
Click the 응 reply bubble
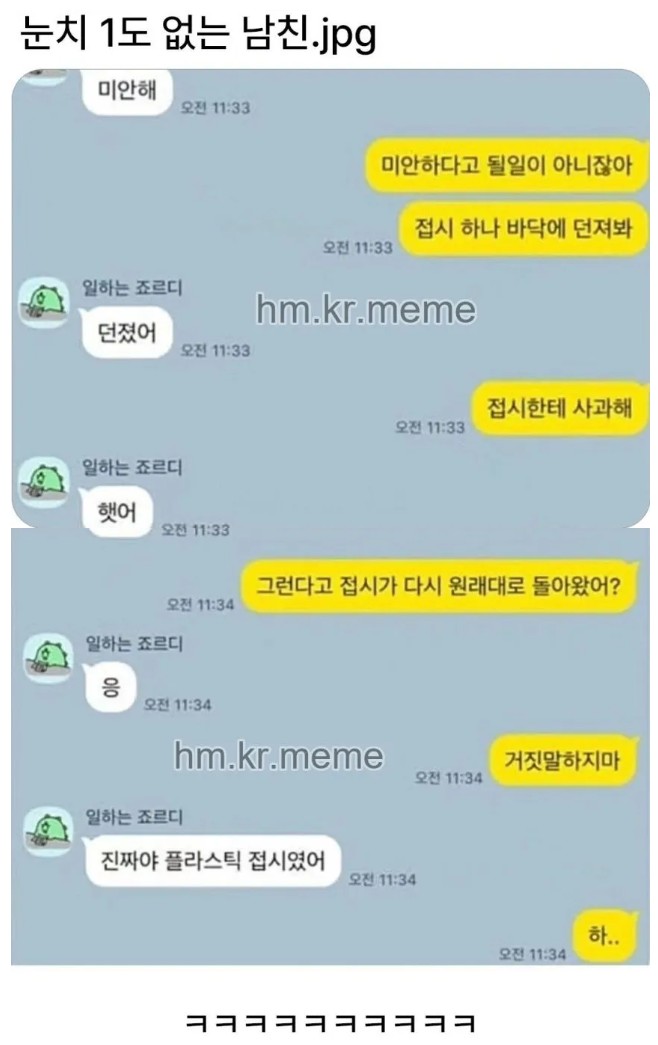(110, 686)
